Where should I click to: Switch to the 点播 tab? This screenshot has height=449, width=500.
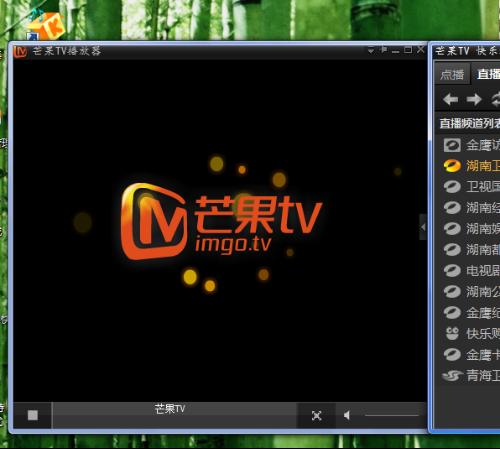click(x=452, y=75)
